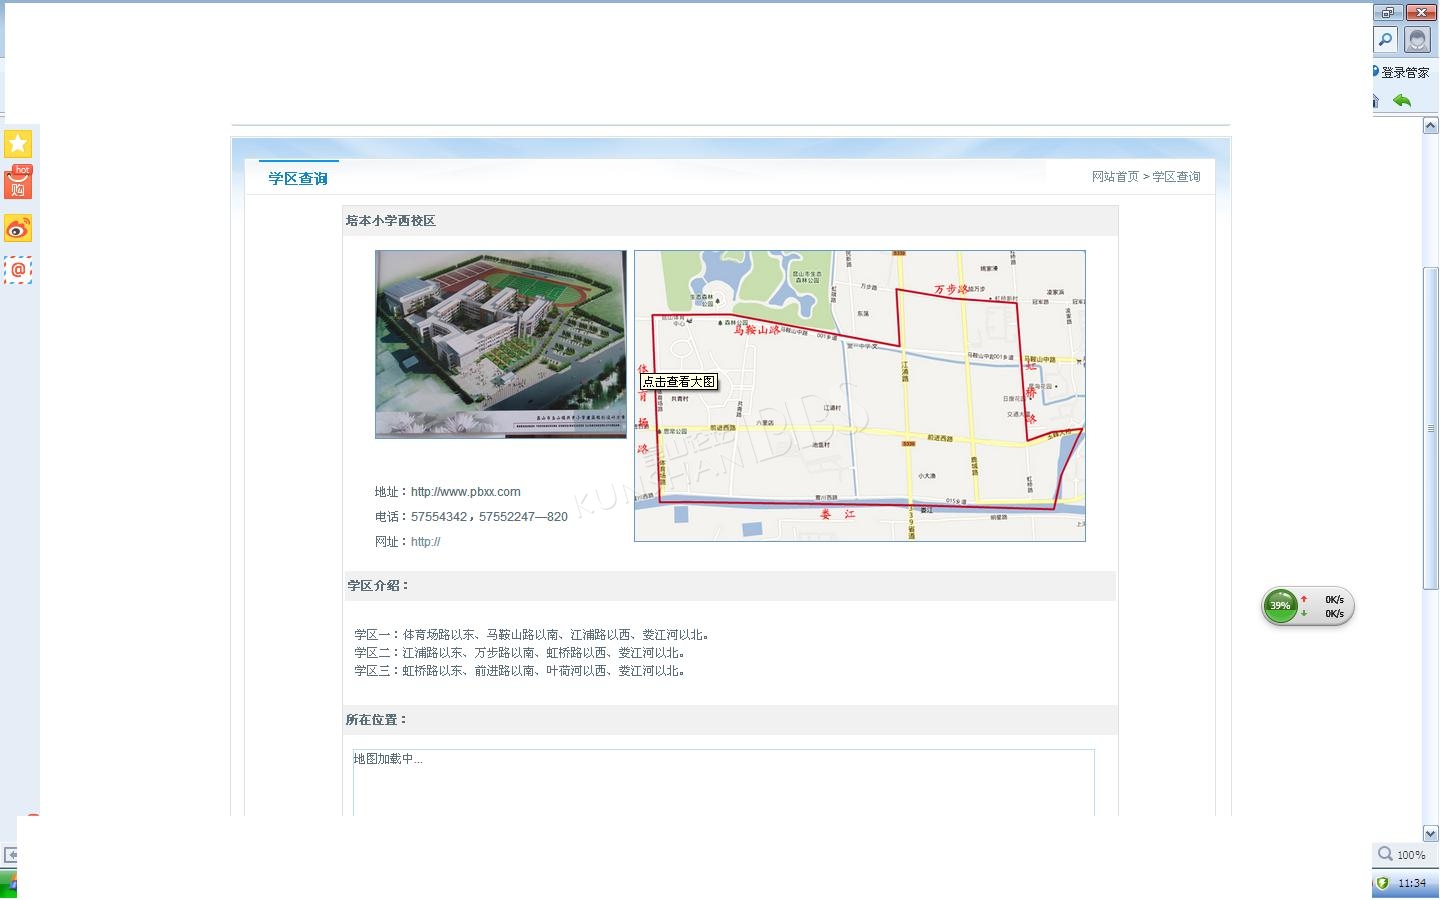Select the 学区查询 tab heading
1440x900 pixels.
(x=298, y=178)
